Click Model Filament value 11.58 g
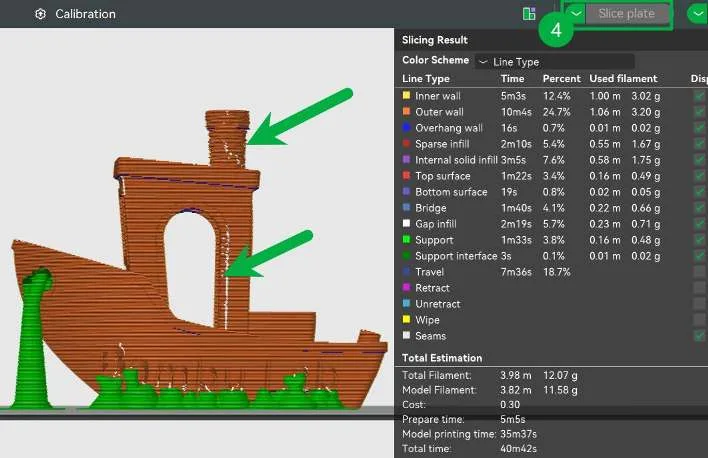 [560, 390]
